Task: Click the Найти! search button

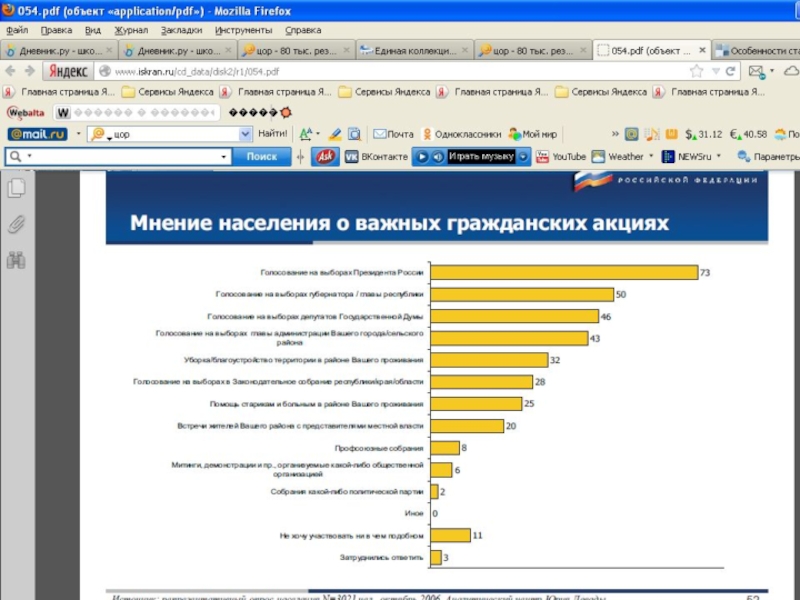Action: 272,133
